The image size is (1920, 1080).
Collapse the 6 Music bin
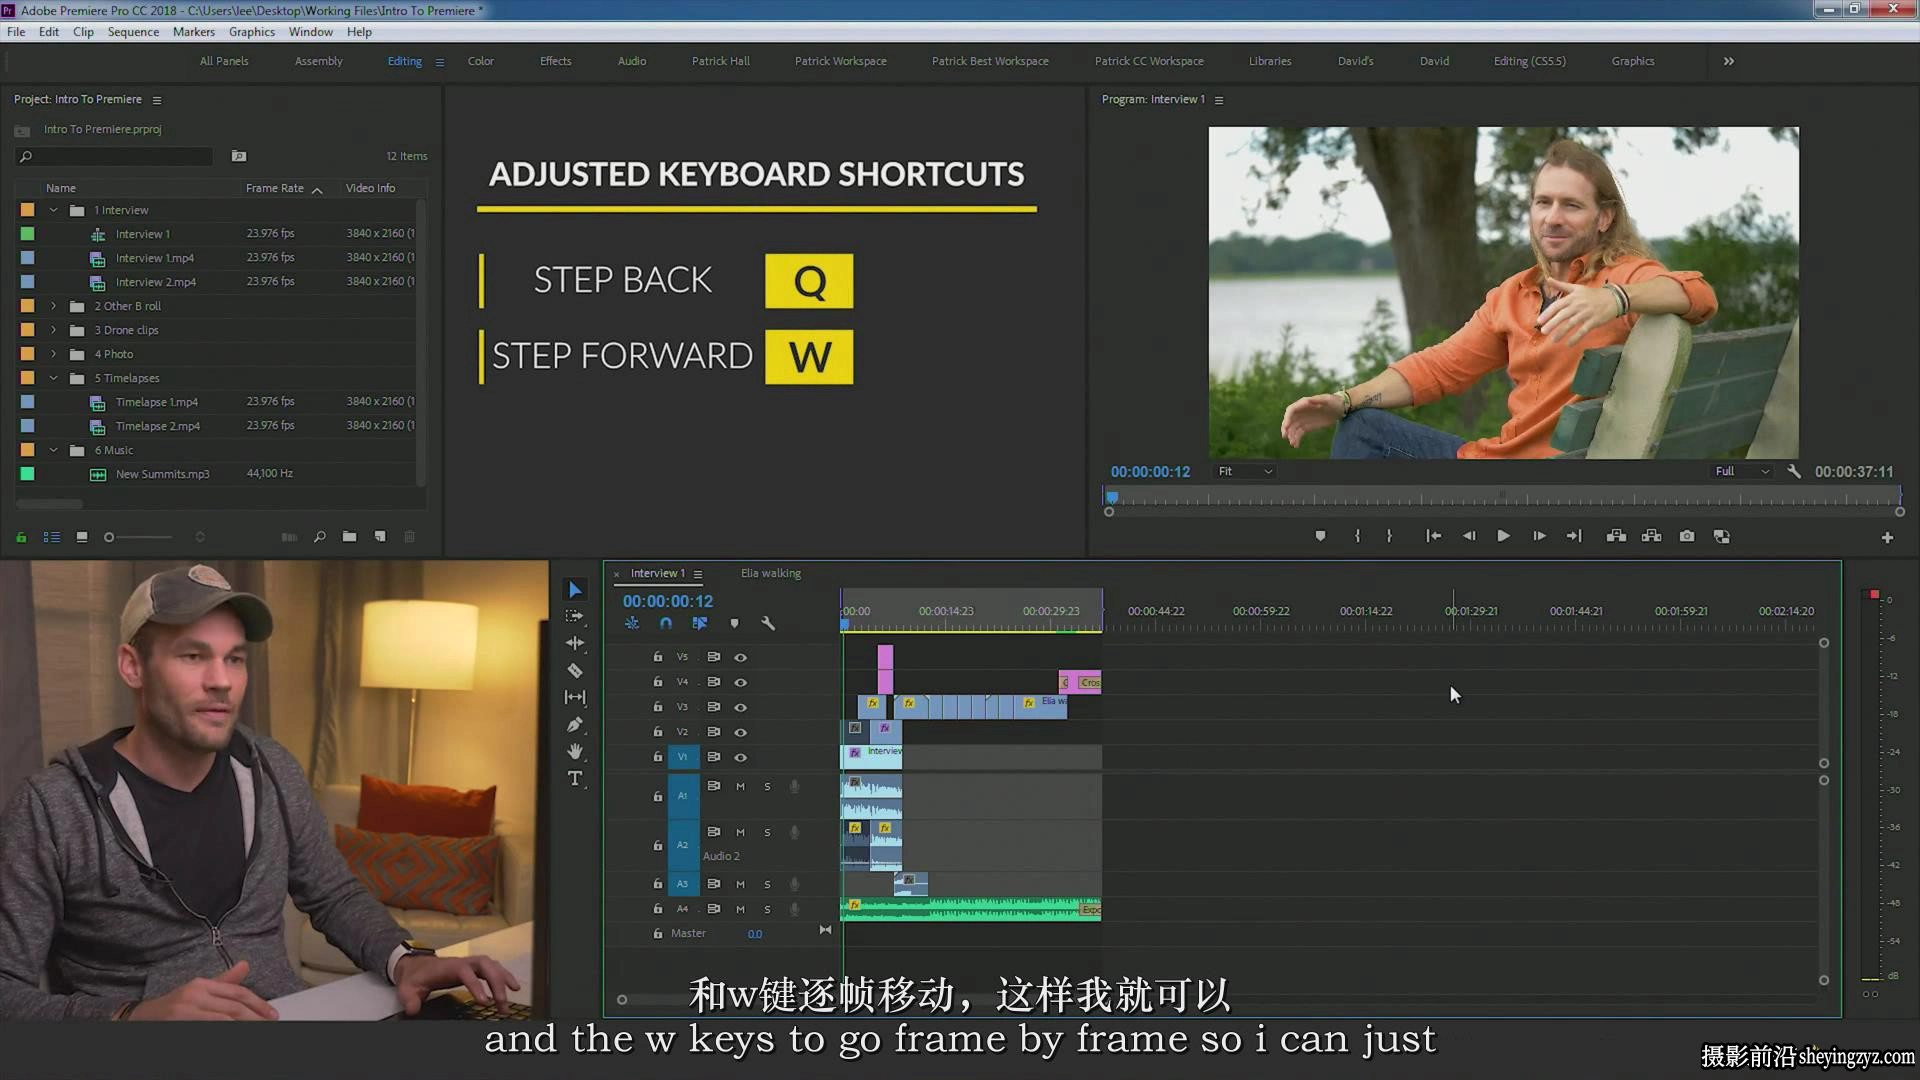click(54, 450)
